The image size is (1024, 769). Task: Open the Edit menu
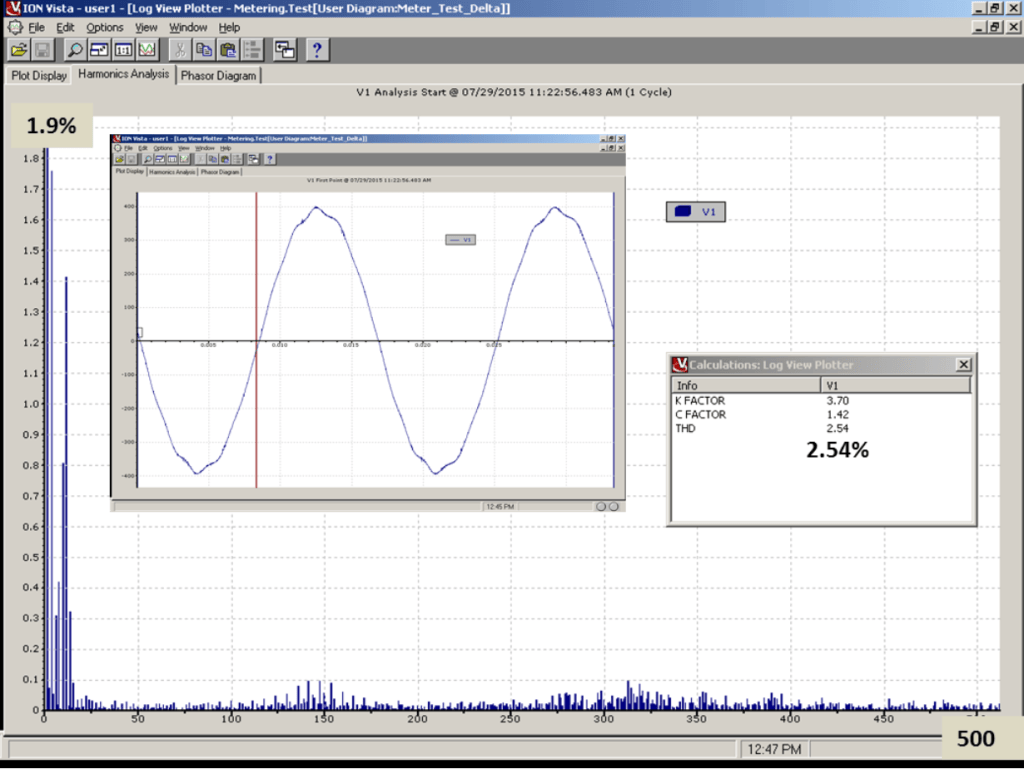click(x=65, y=27)
